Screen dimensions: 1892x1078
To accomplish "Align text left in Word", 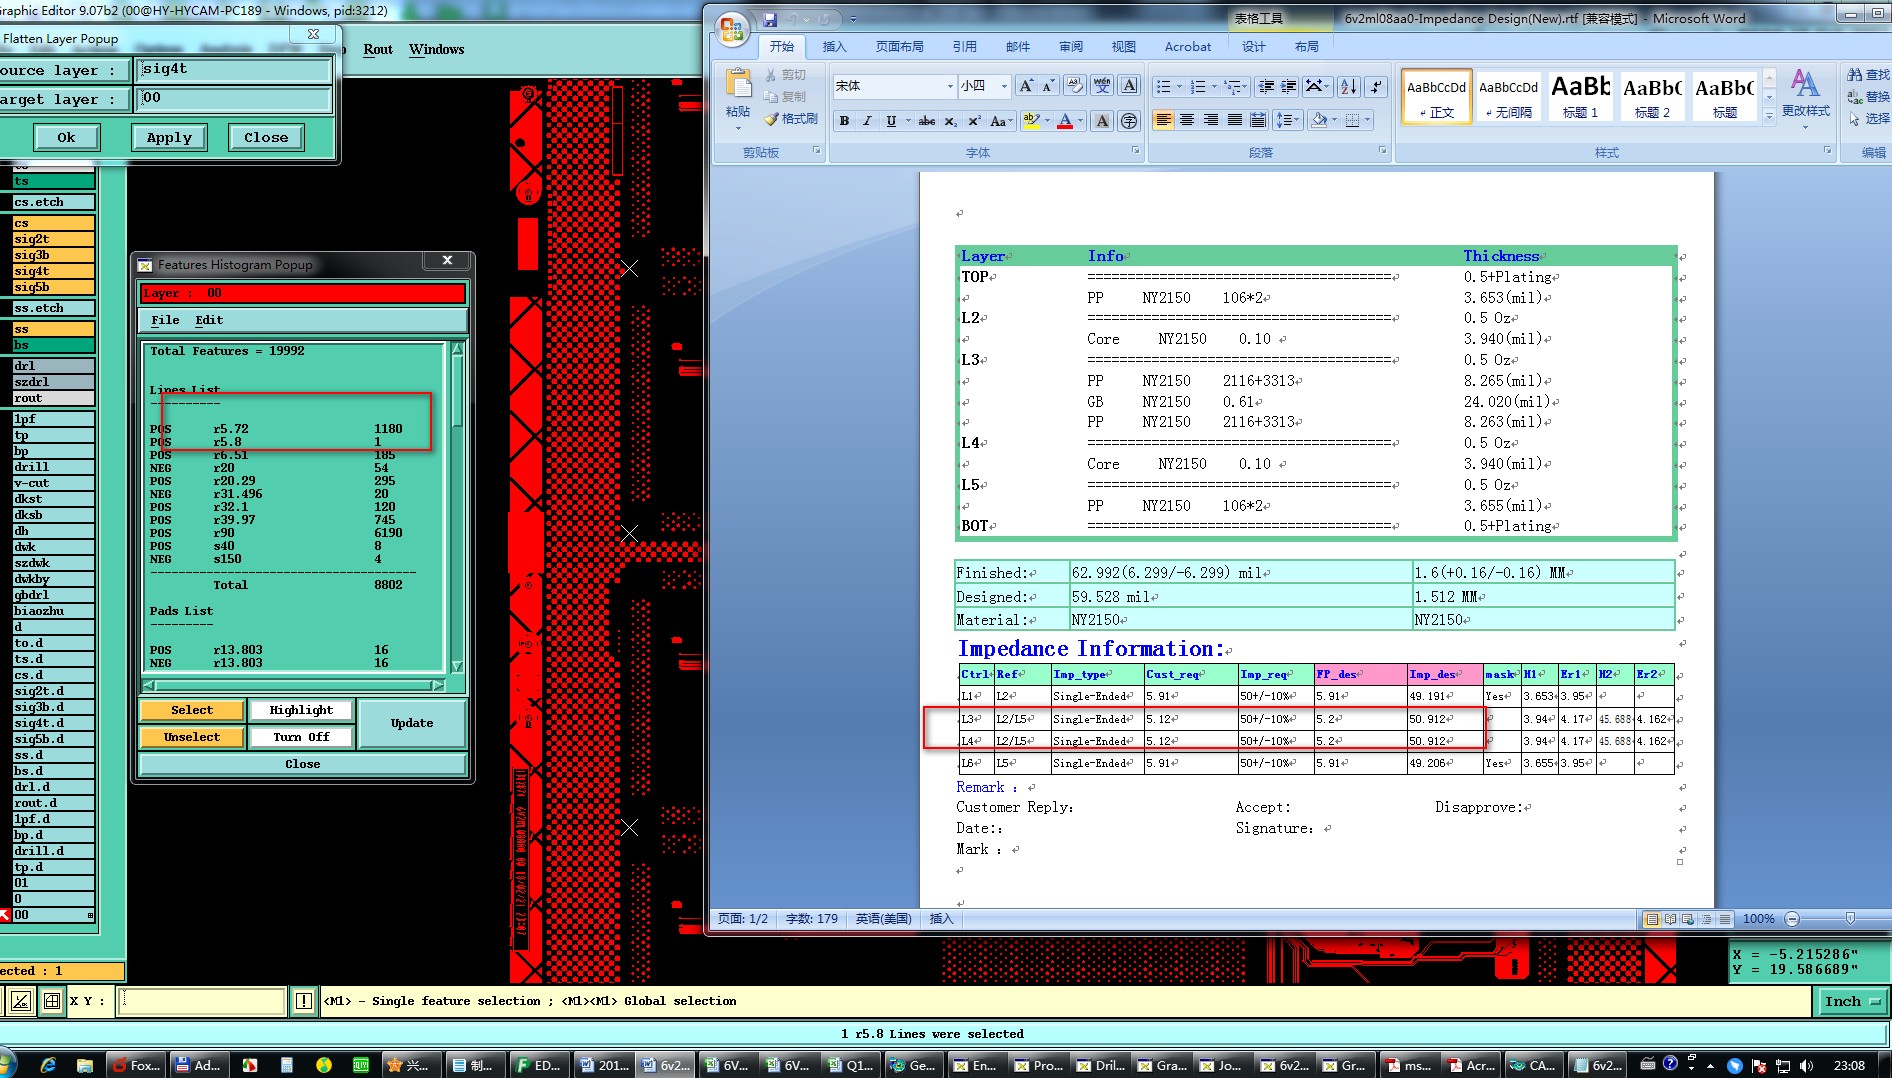I will click(1163, 121).
